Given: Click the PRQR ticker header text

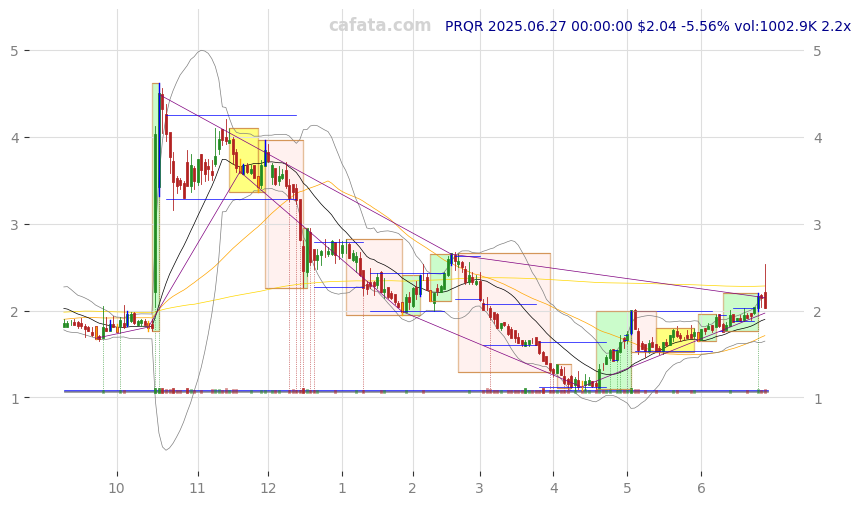Looking at the screenshot, I should [x=647, y=26].
